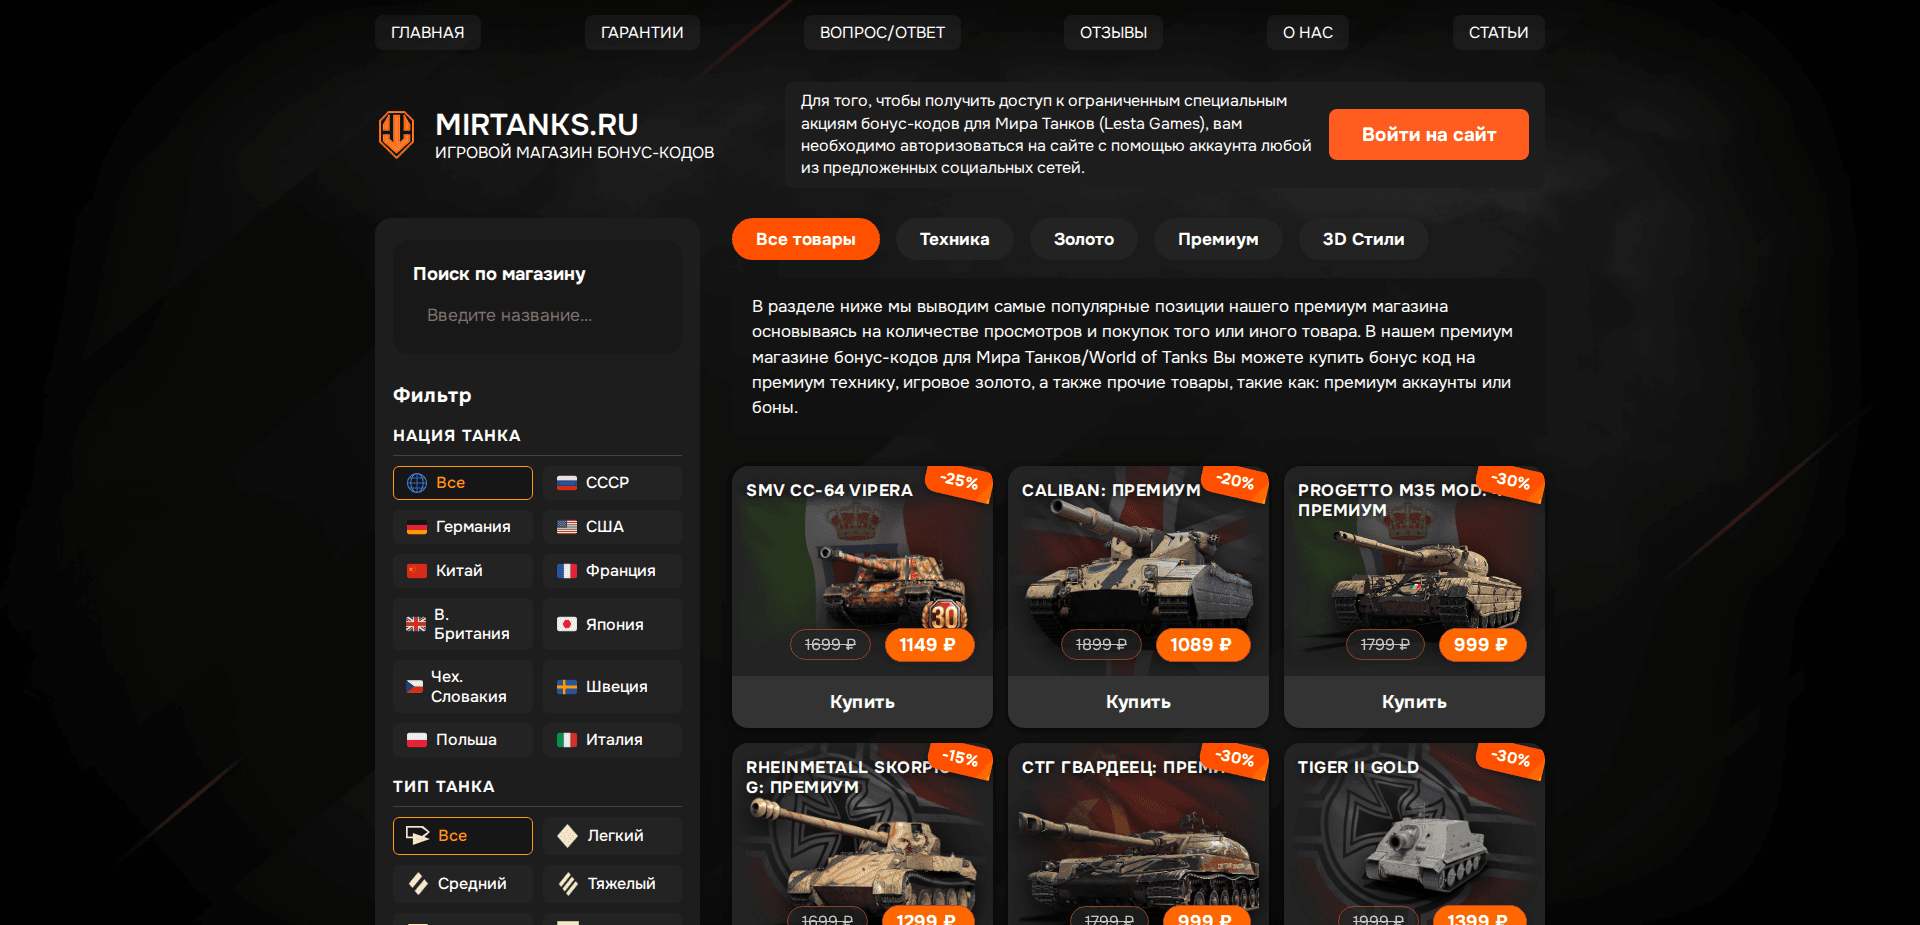Open the ГЛАВНАЯ menu item
Image resolution: width=1920 pixels, height=925 pixels.
(x=428, y=33)
